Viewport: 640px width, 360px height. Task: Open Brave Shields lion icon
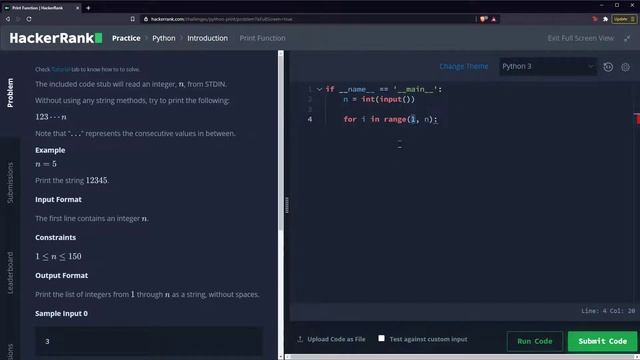484,19
